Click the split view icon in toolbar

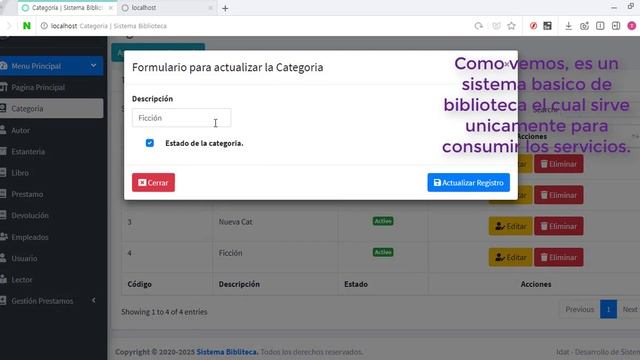coord(600,26)
